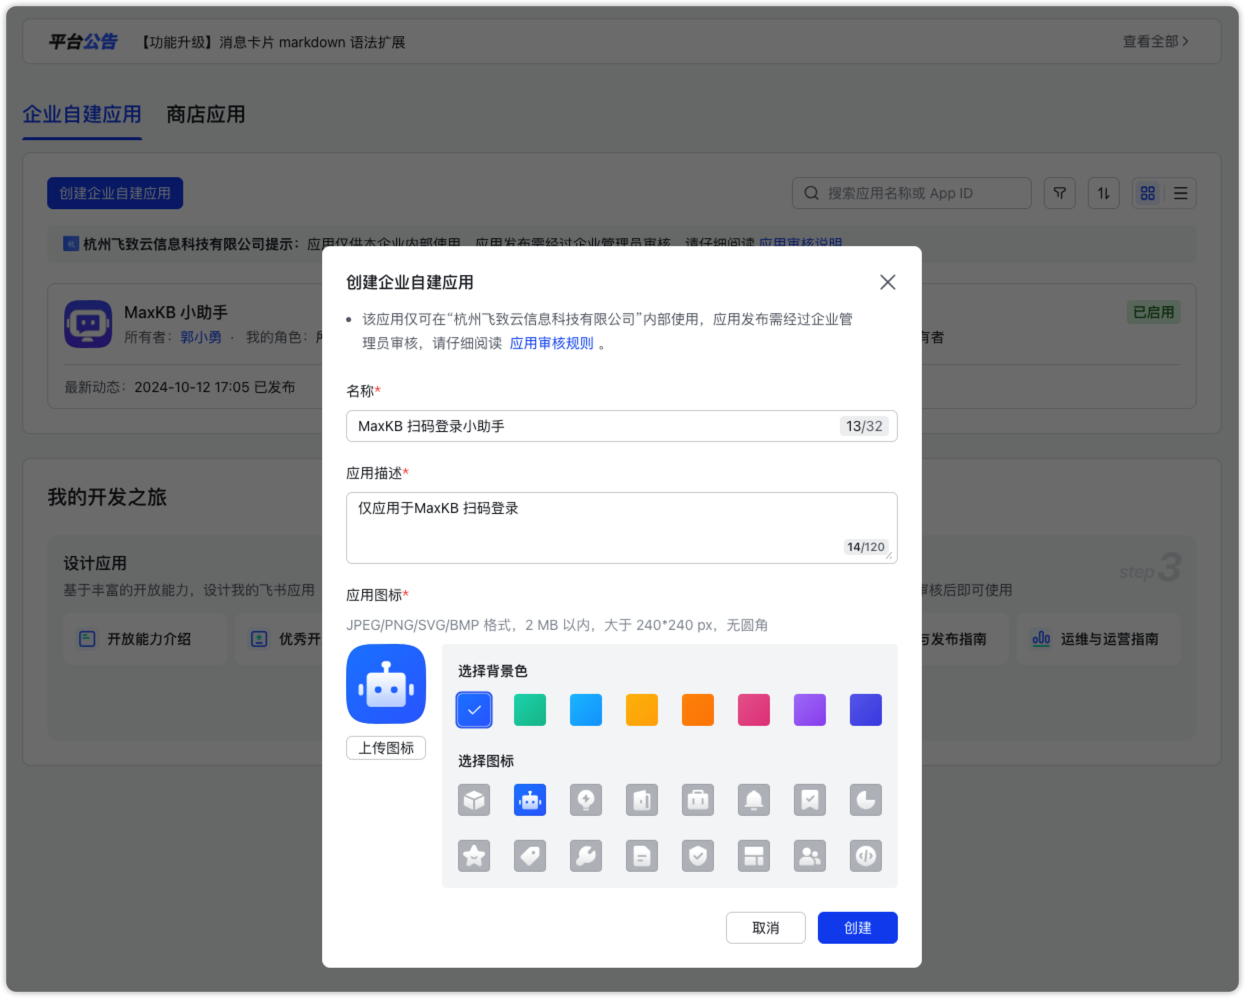Switch to the 商店应用 tab
1245x998 pixels.
(x=206, y=114)
